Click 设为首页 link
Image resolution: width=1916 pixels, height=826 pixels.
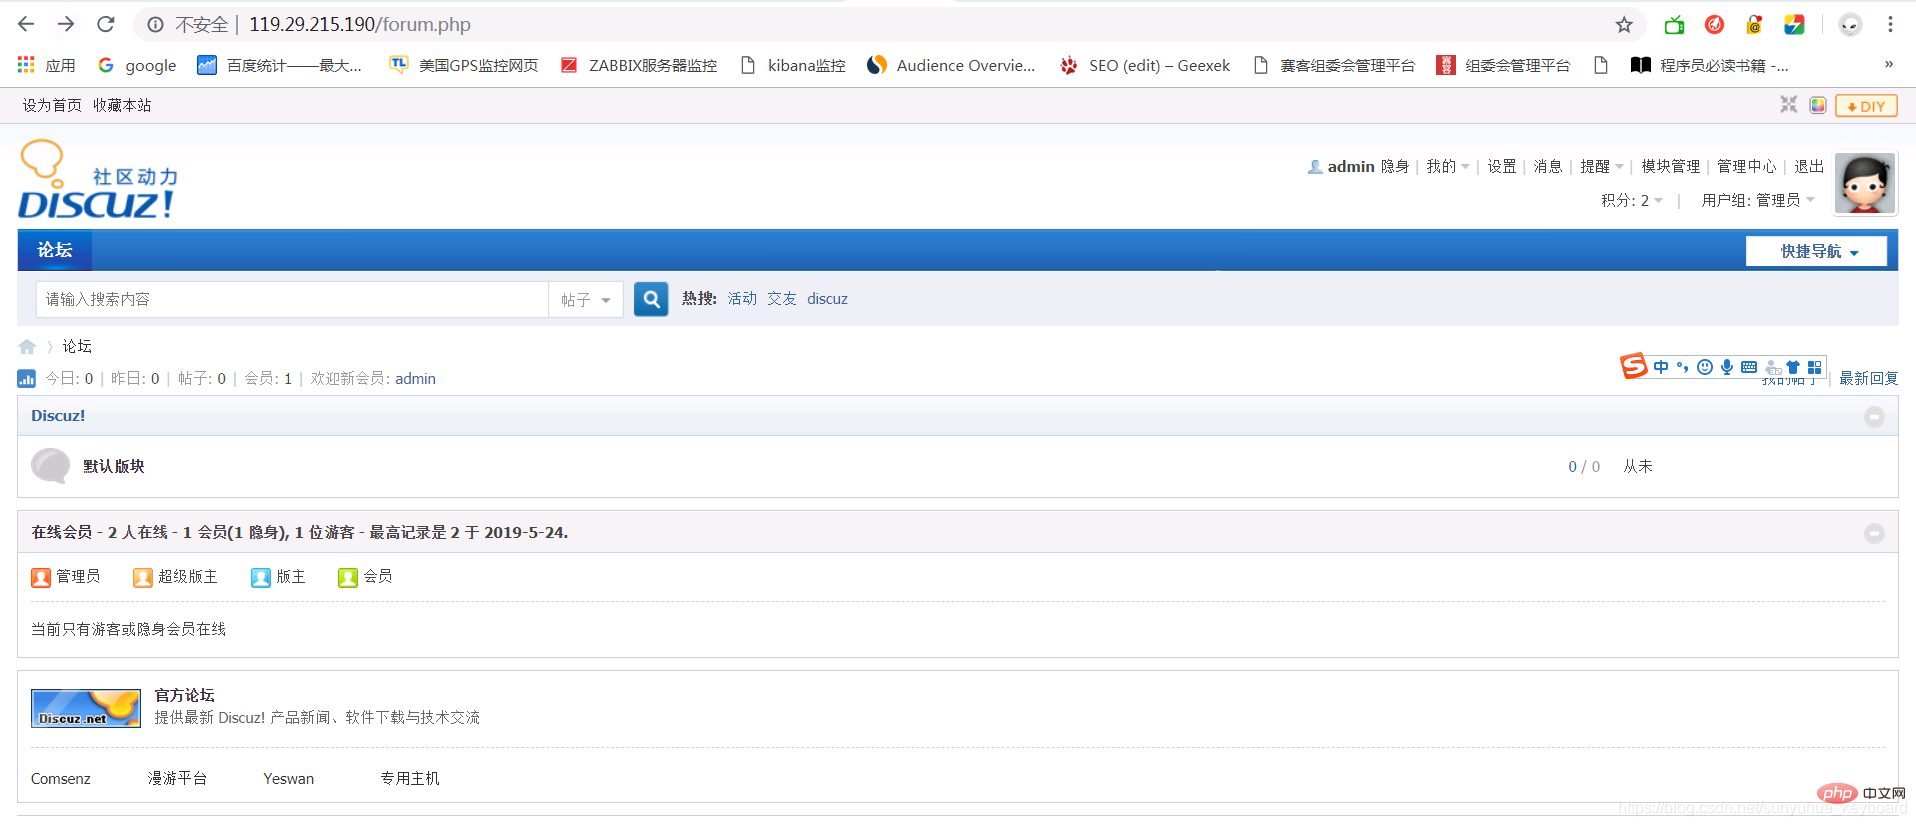click(x=52, y=105)
